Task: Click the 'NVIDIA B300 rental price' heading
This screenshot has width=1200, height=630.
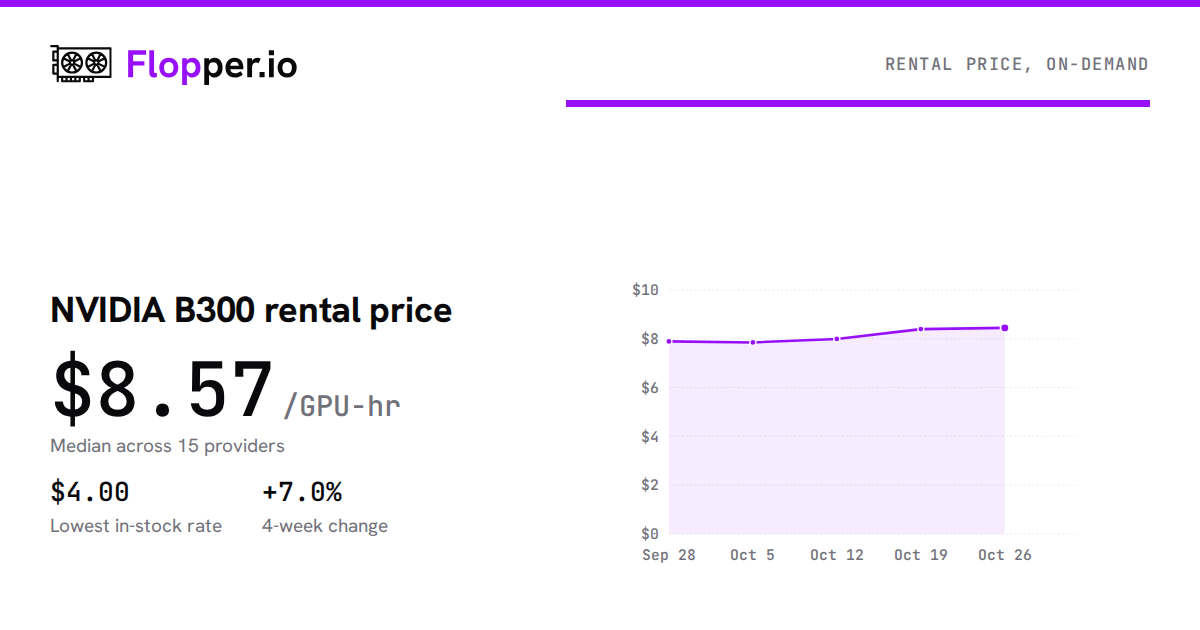Action: tap(251, 310)
